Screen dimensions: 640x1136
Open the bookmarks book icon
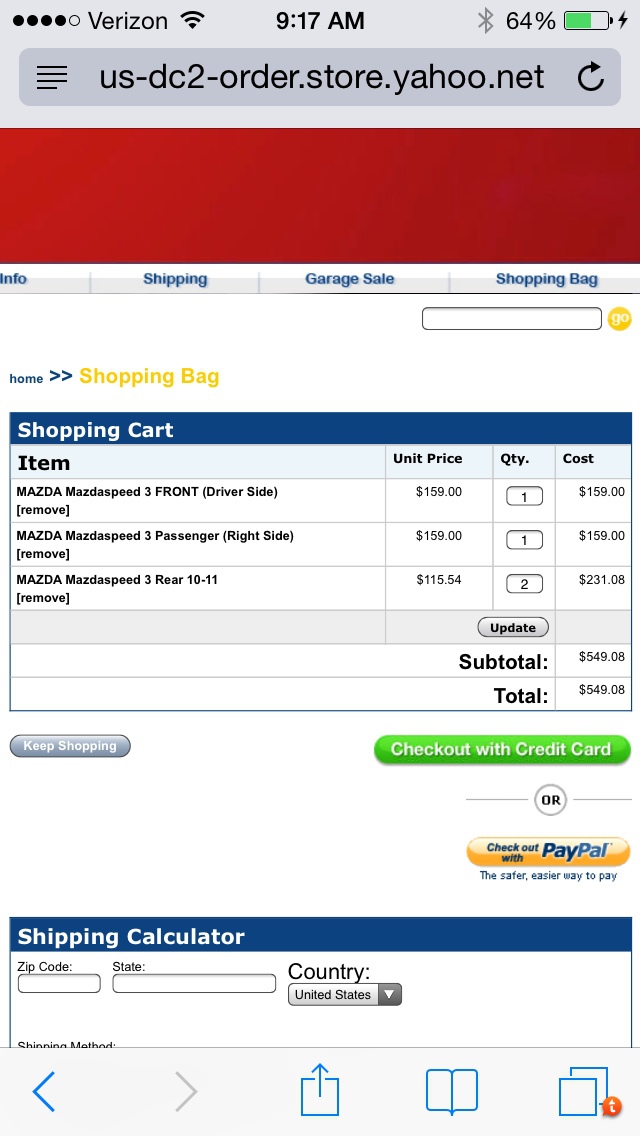point(452,1091)
